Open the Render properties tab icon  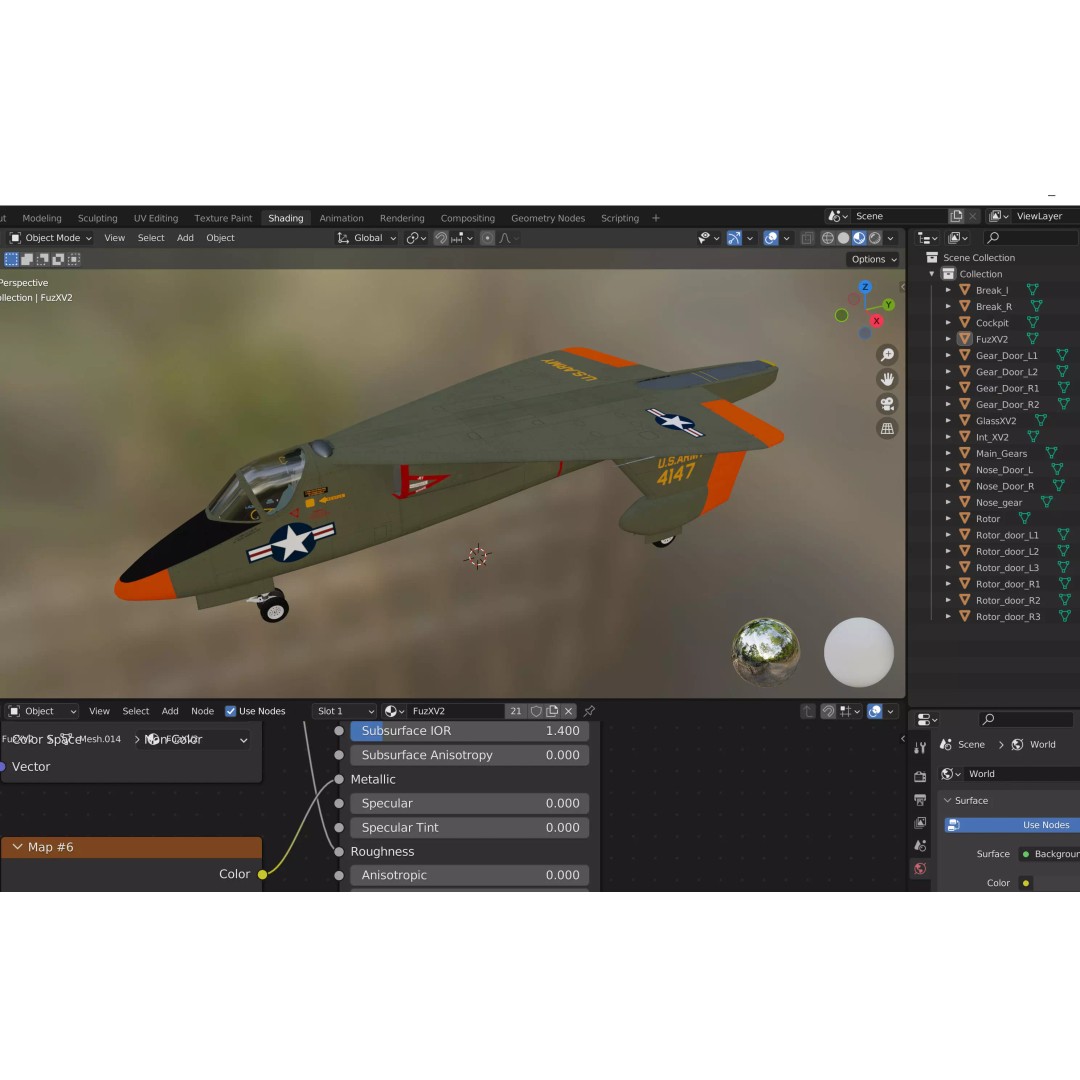(x=920, y=776)
